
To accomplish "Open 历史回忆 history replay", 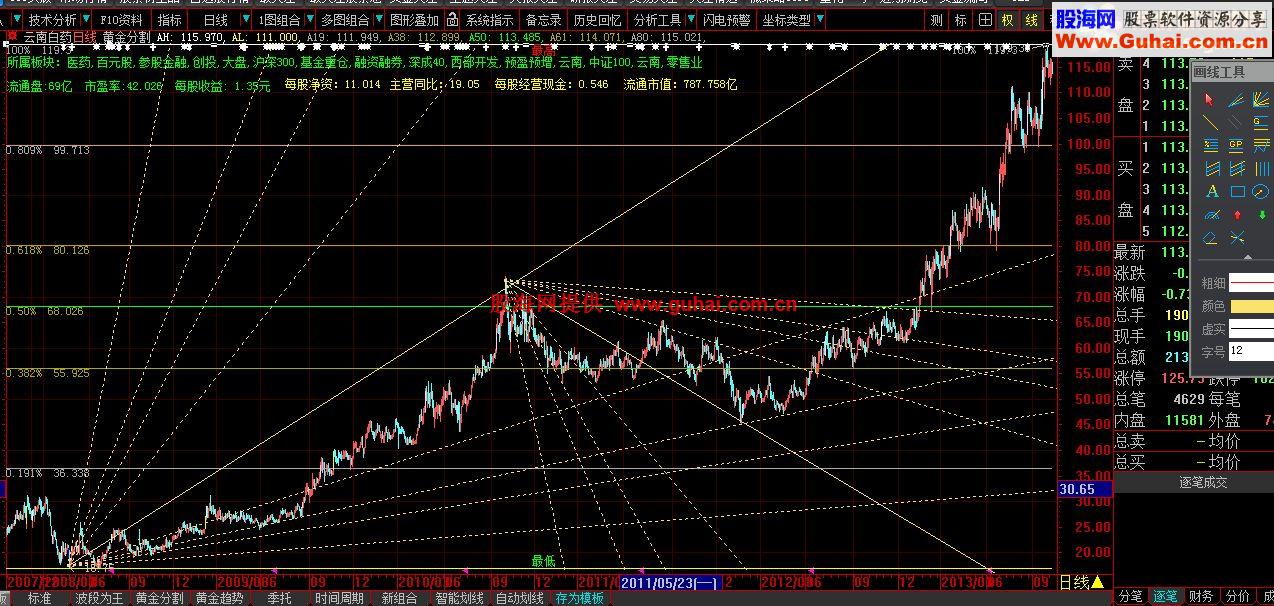I will click(596, 19).
